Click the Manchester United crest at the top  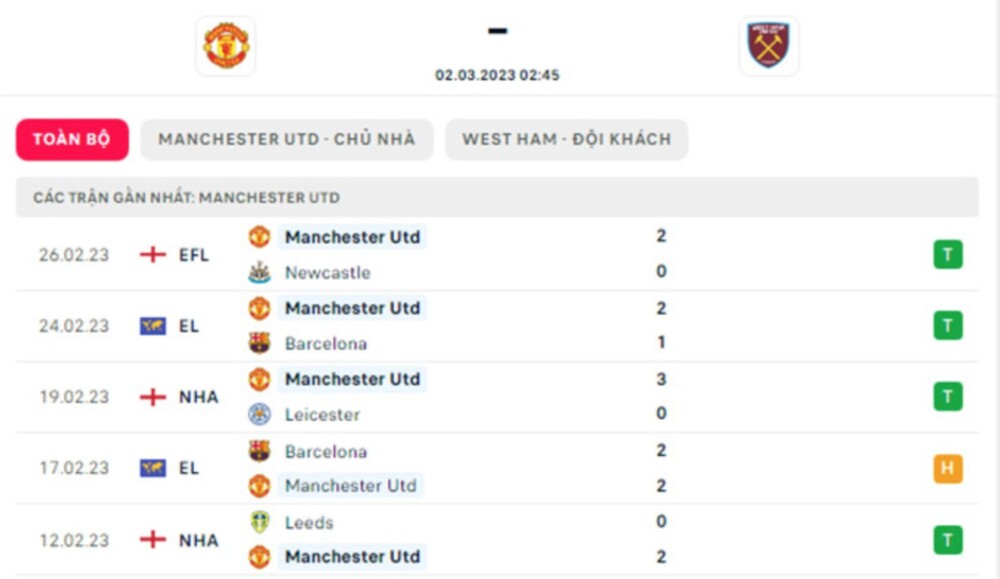pyautogui.click(x=225, y=46)
